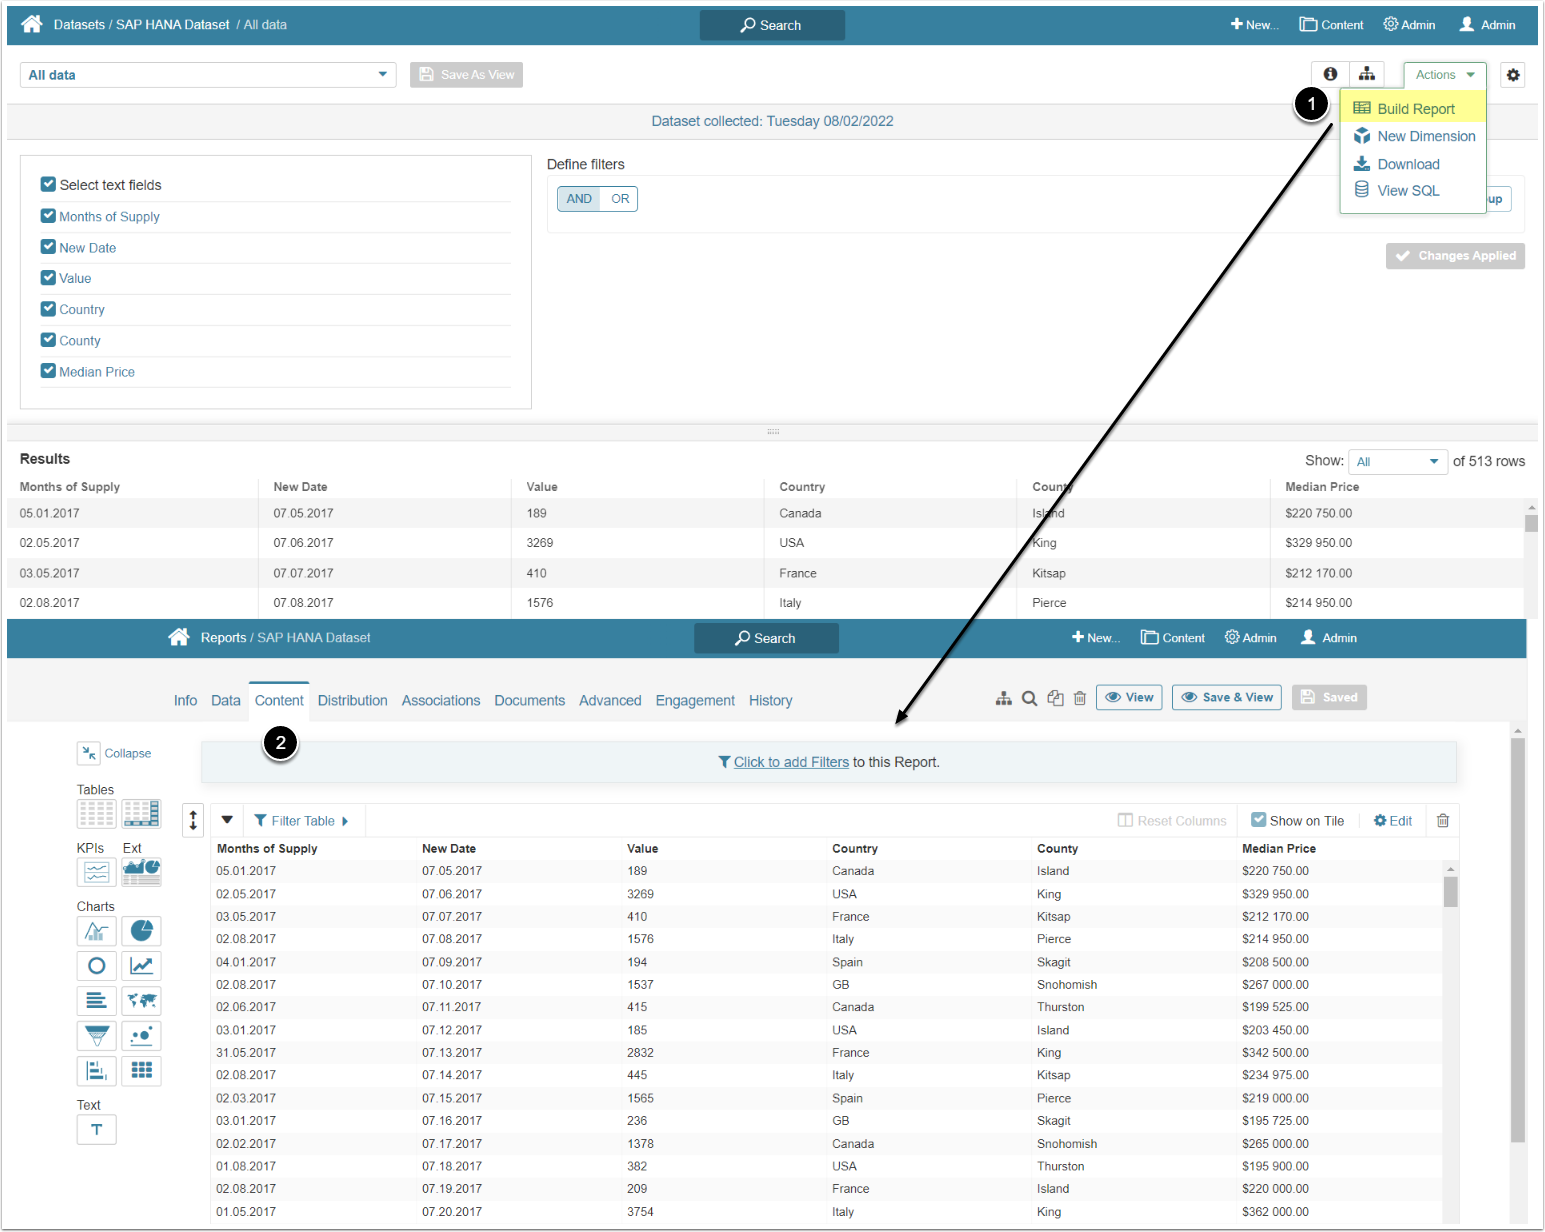1545x1232 pixels.
Task: Open the All data view dropdown
Action: point(208,75)
